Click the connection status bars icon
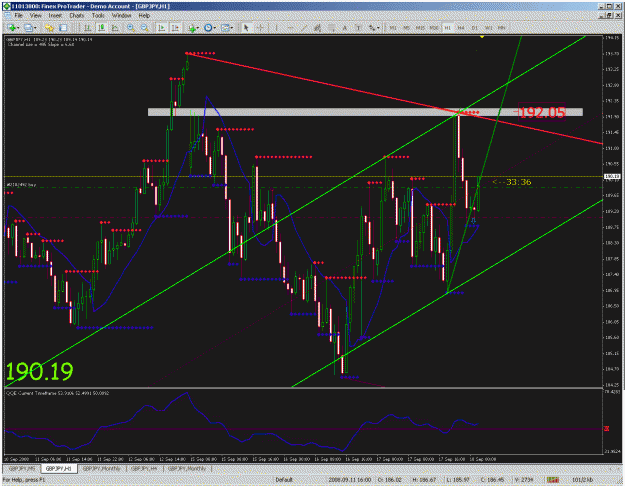 click(x=553, y=480)
